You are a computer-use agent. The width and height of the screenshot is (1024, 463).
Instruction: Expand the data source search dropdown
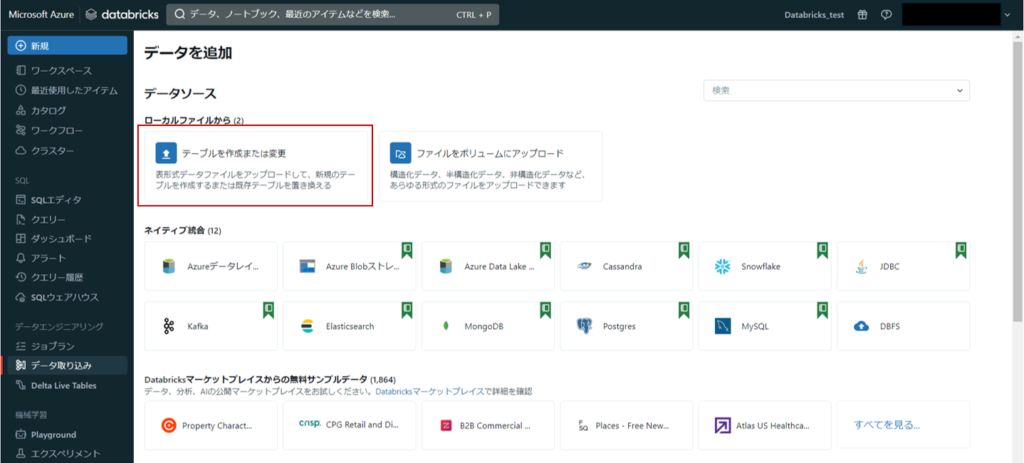pyautogui.click(x=836, y=90)
